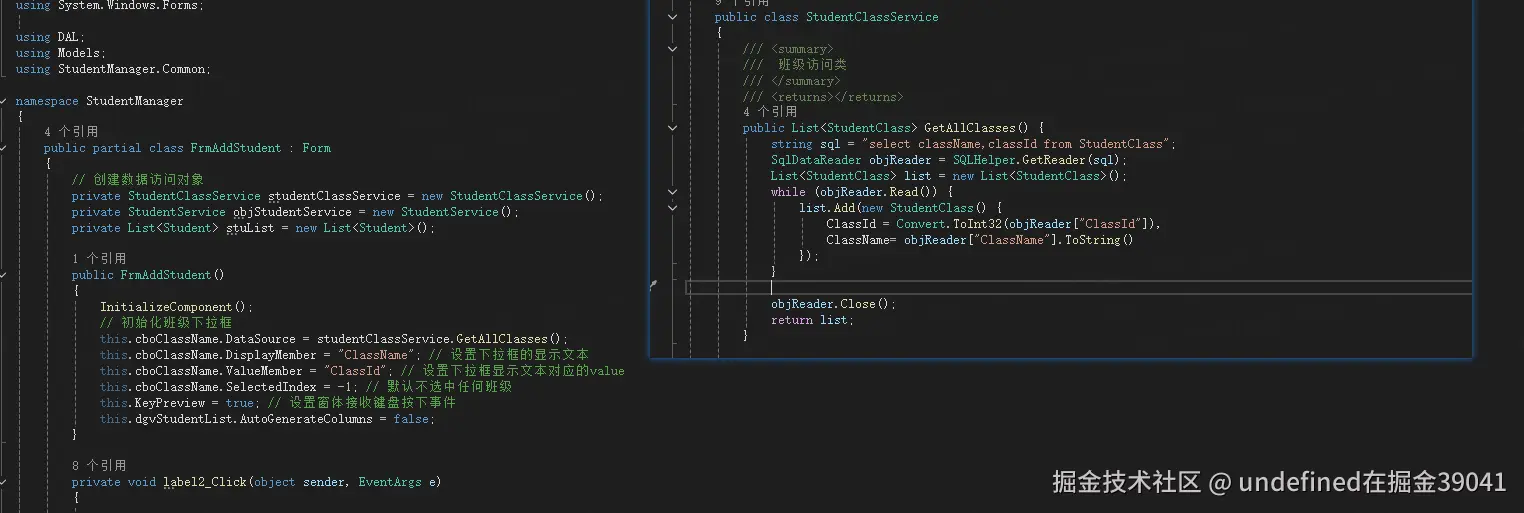Click the '班级访问类' summary comment
This screenshot has width=1524, height=513.
[812, 65]
